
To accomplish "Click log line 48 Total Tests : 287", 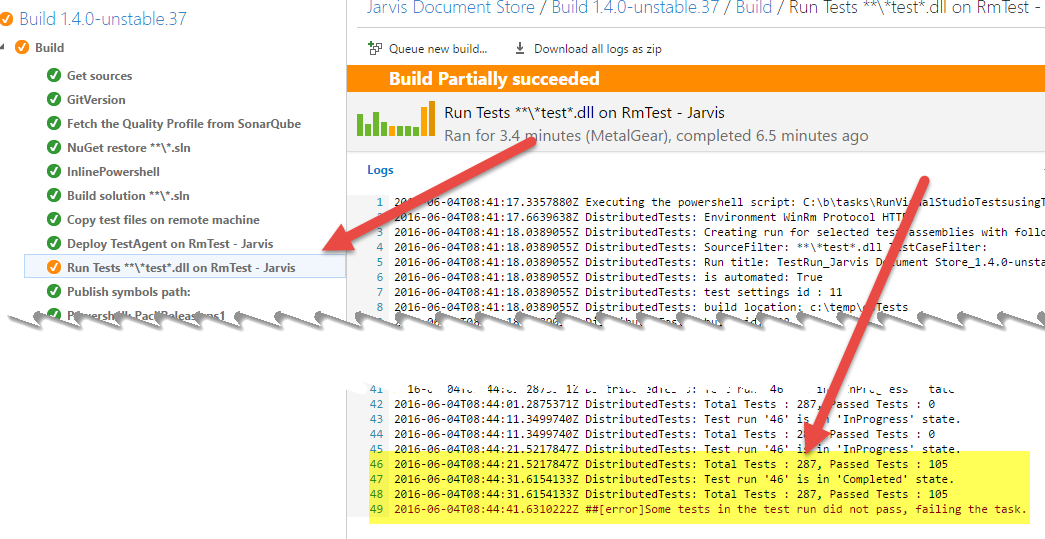I will click(x=670, y=494).
